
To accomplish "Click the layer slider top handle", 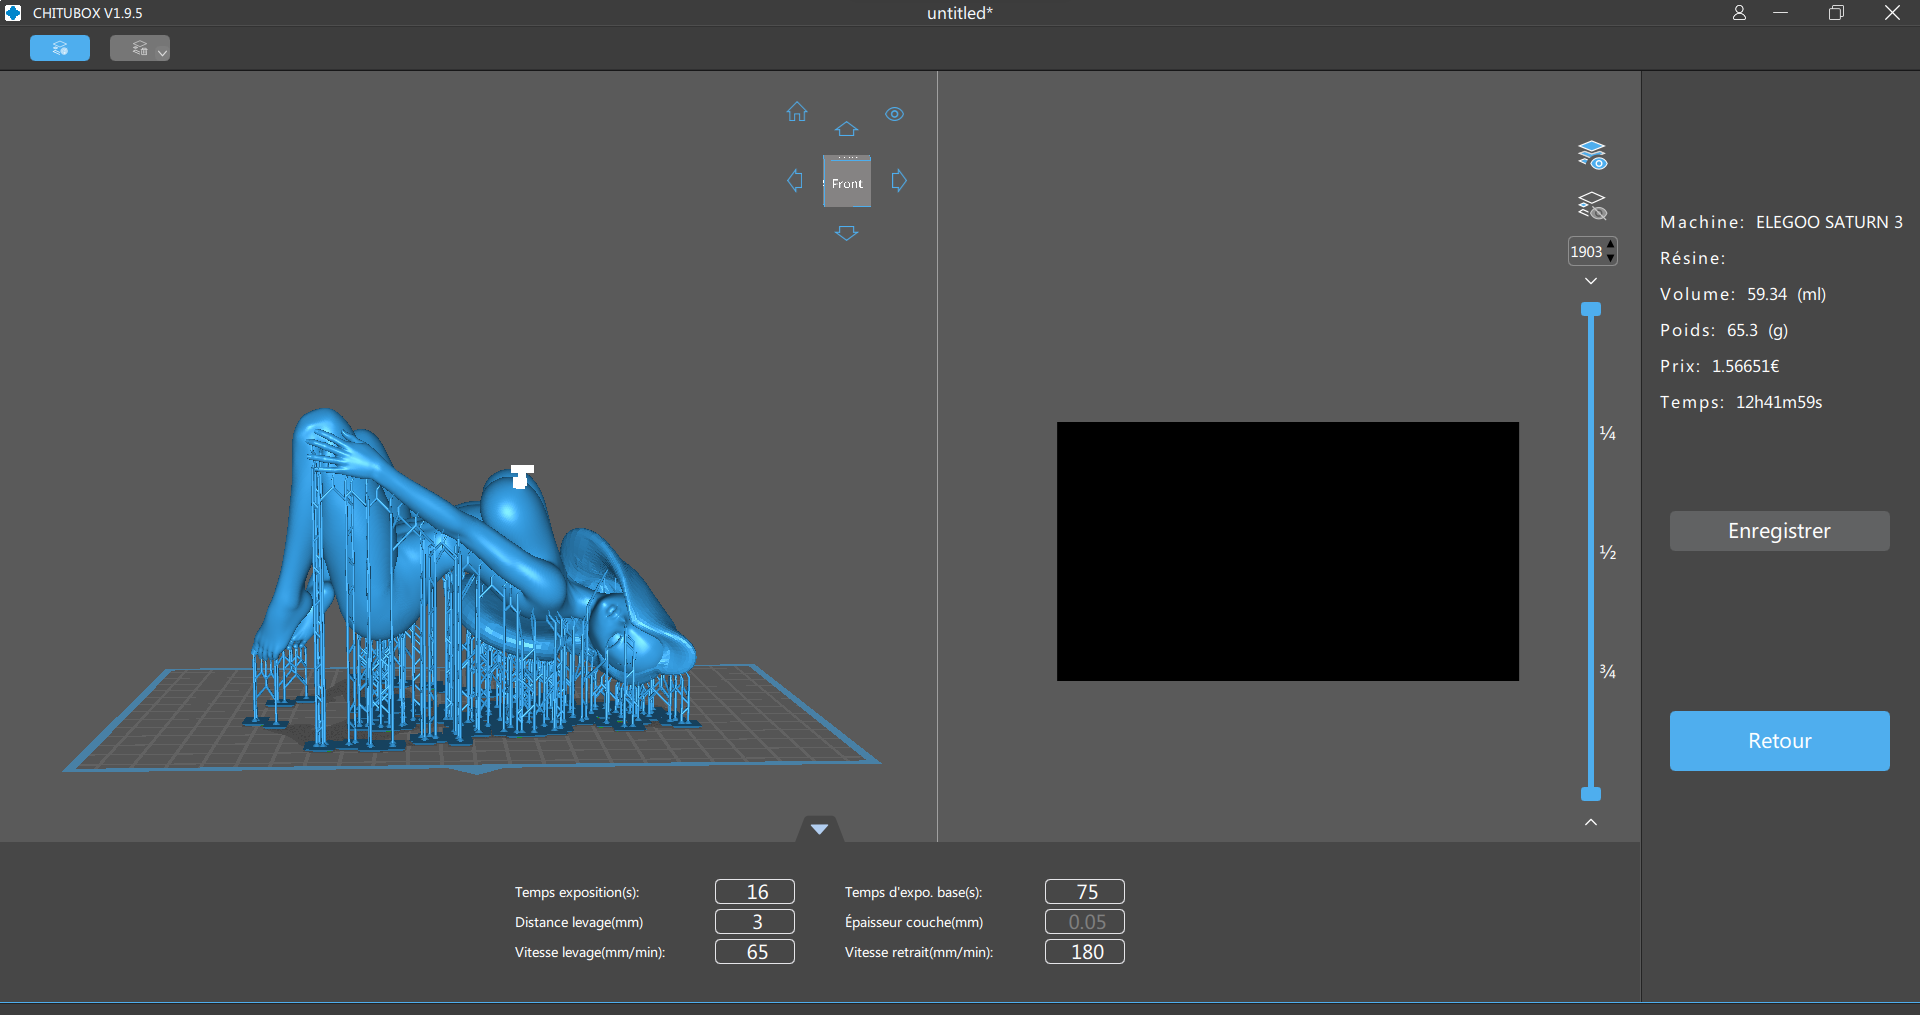I will click(1591, 309).
